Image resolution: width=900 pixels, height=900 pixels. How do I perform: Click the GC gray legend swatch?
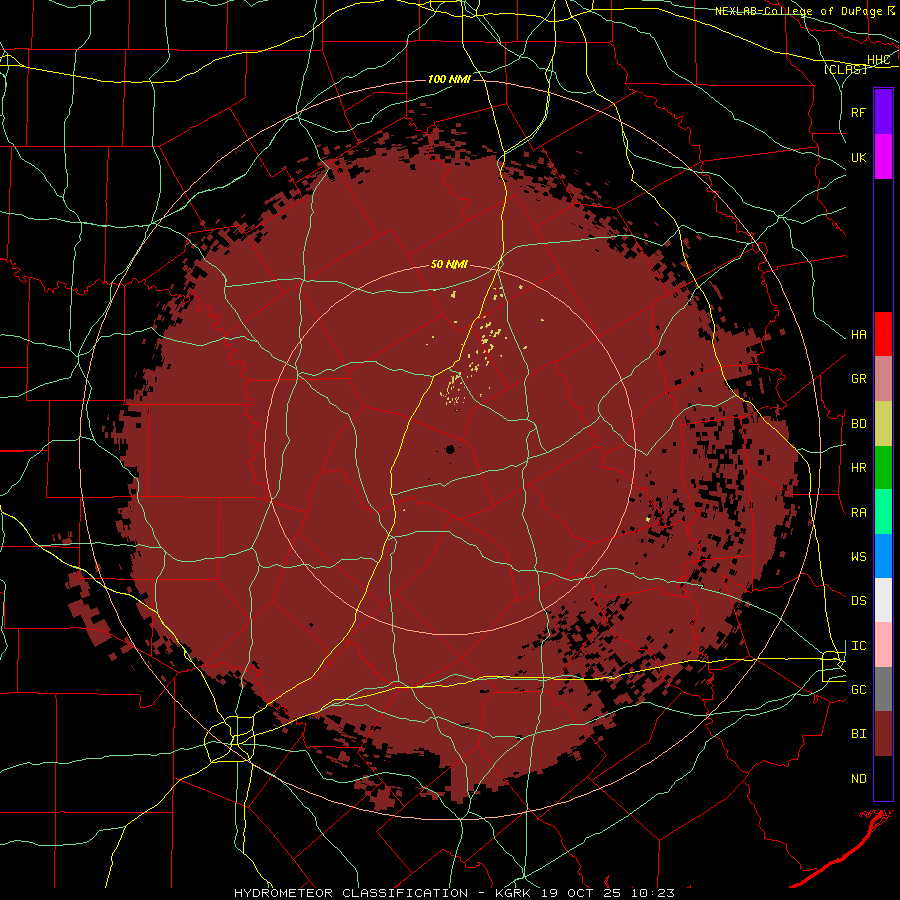click(x=883, y=689)
